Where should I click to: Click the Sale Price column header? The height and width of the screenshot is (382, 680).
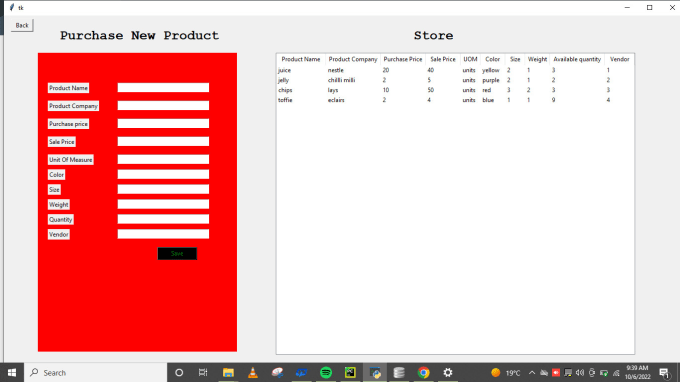(x=442, y=59)
